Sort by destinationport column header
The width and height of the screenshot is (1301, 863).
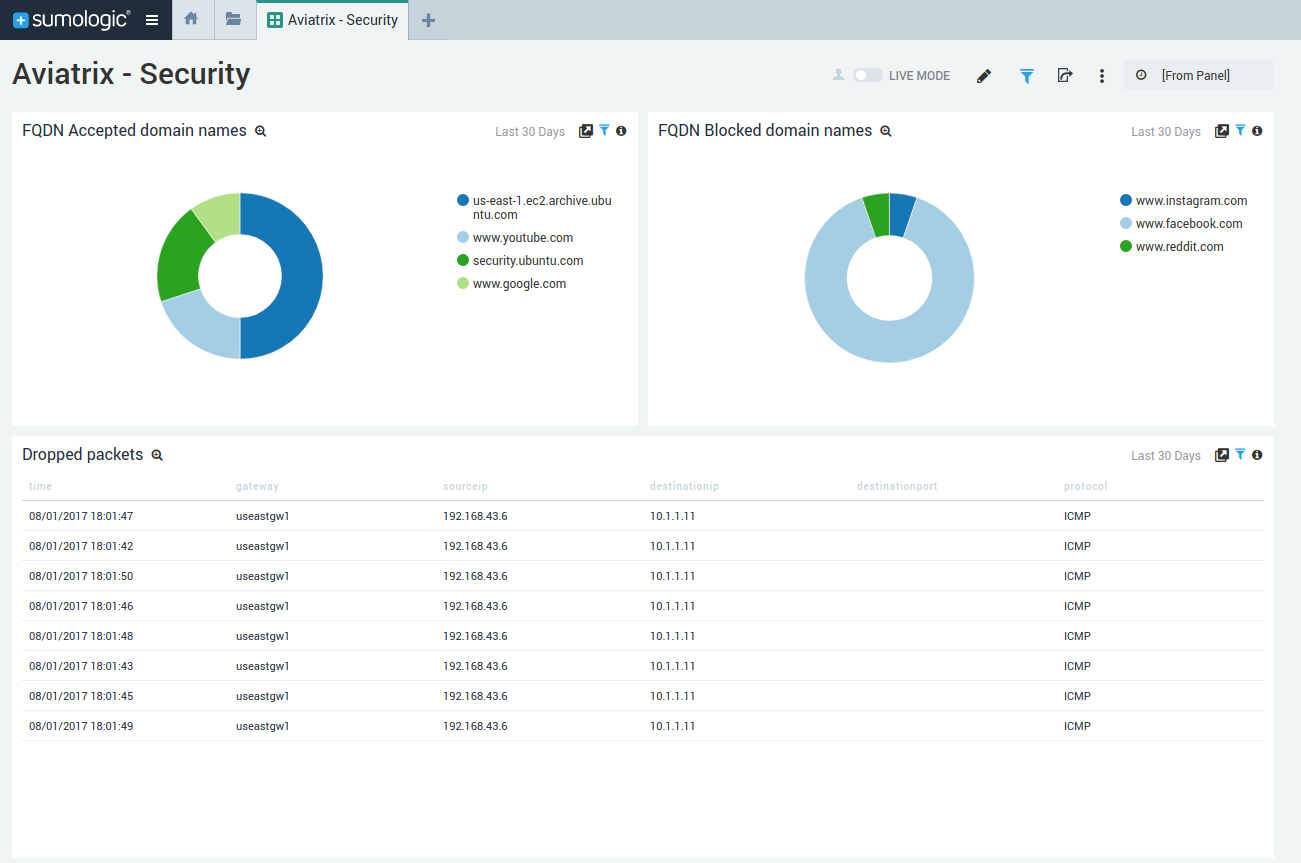[897, 486]
